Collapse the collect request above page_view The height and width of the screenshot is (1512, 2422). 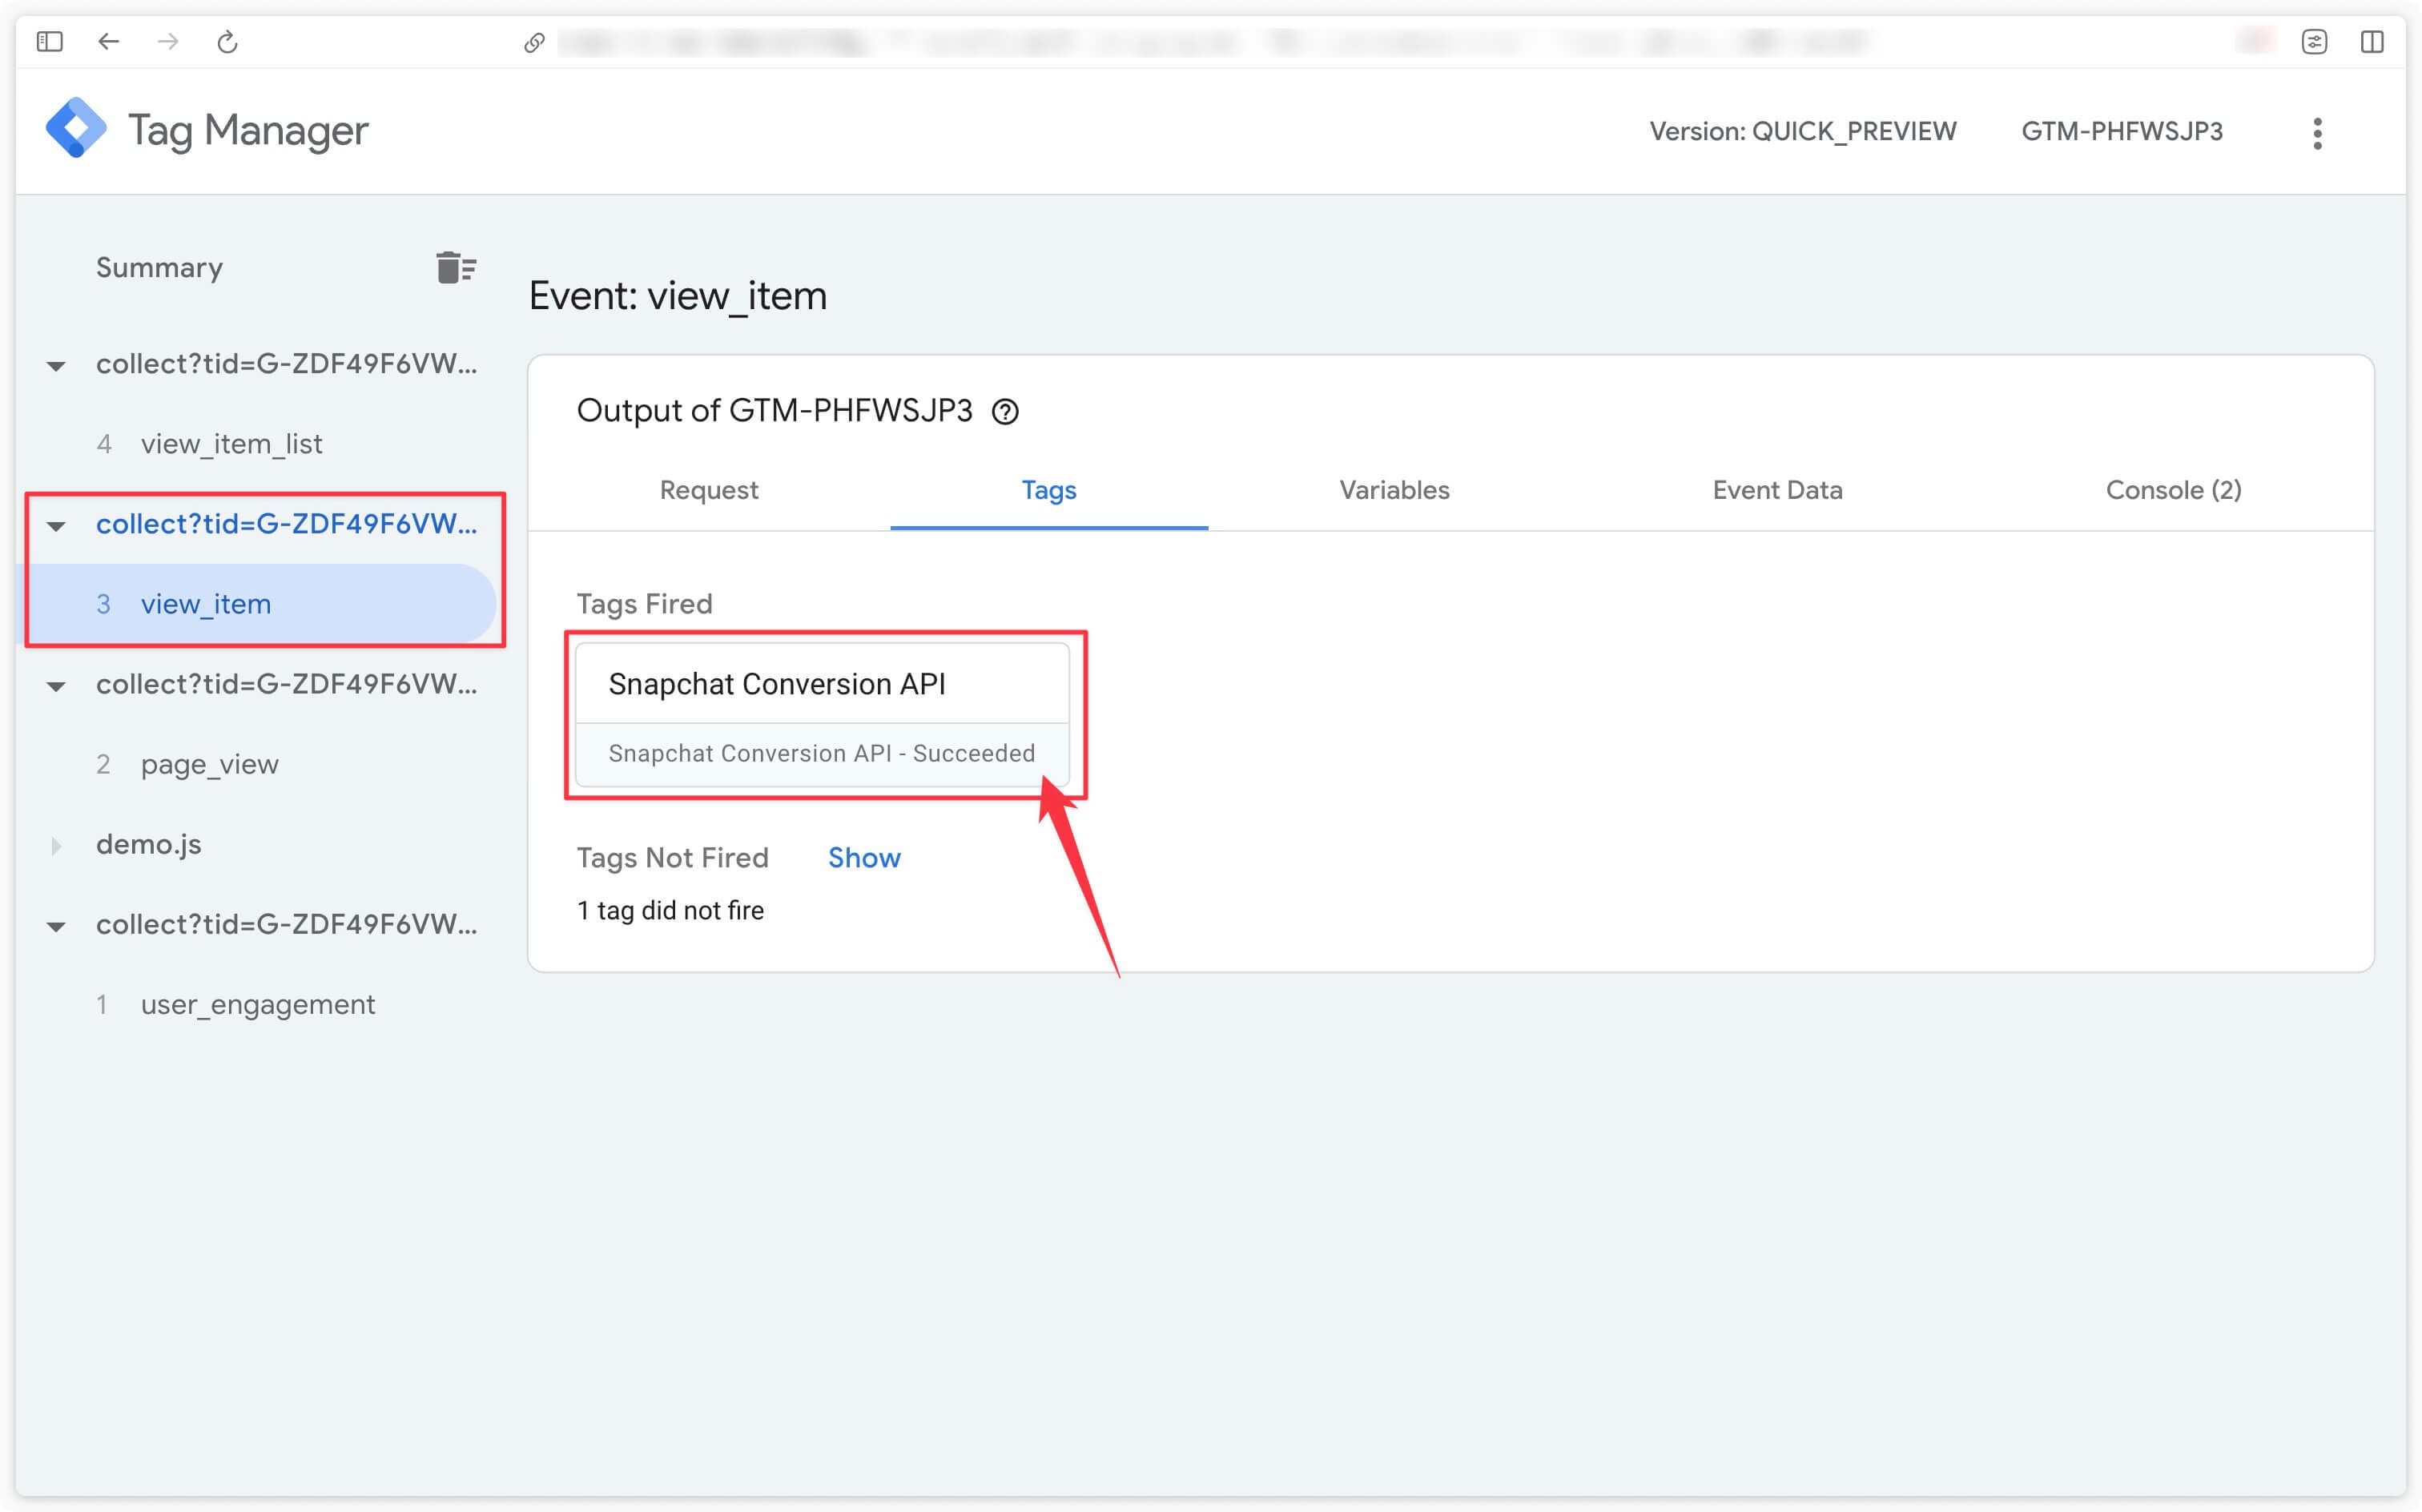(57, 686)
